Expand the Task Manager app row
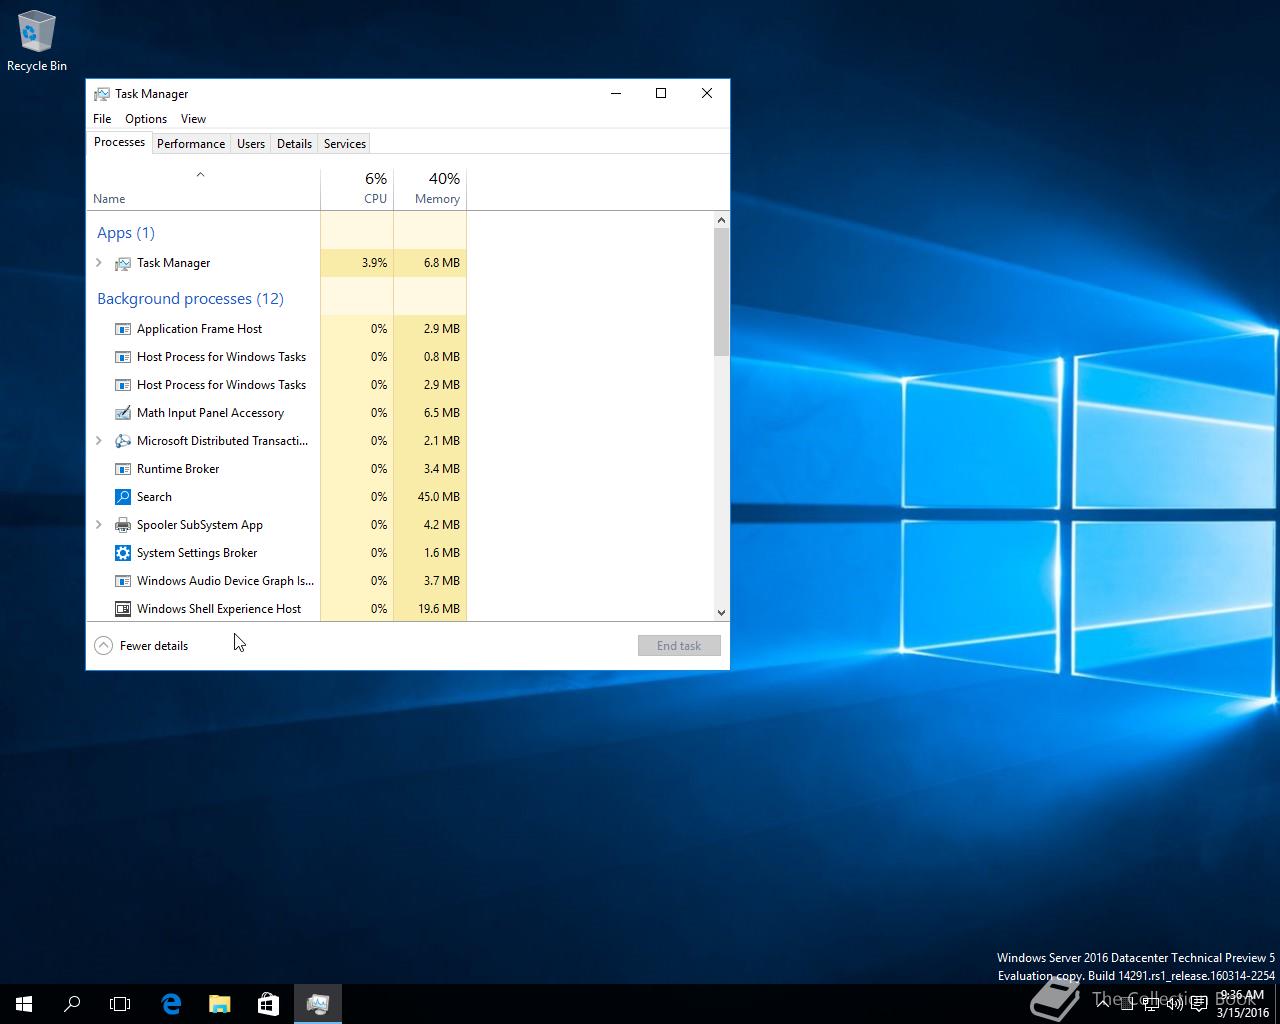This screenshot has width=1280, height=1024. [x=98, y=263]
